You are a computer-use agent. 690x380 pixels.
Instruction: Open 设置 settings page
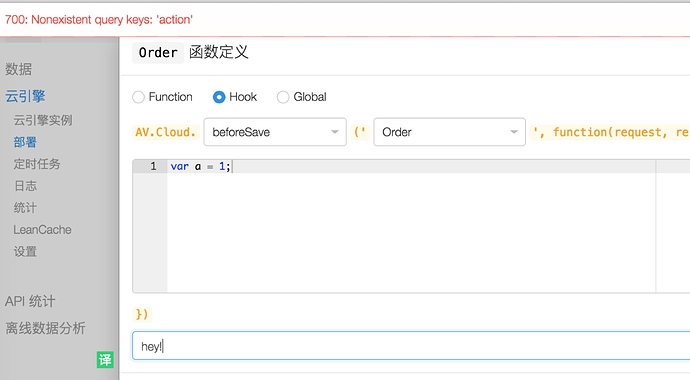coord(25,252)
